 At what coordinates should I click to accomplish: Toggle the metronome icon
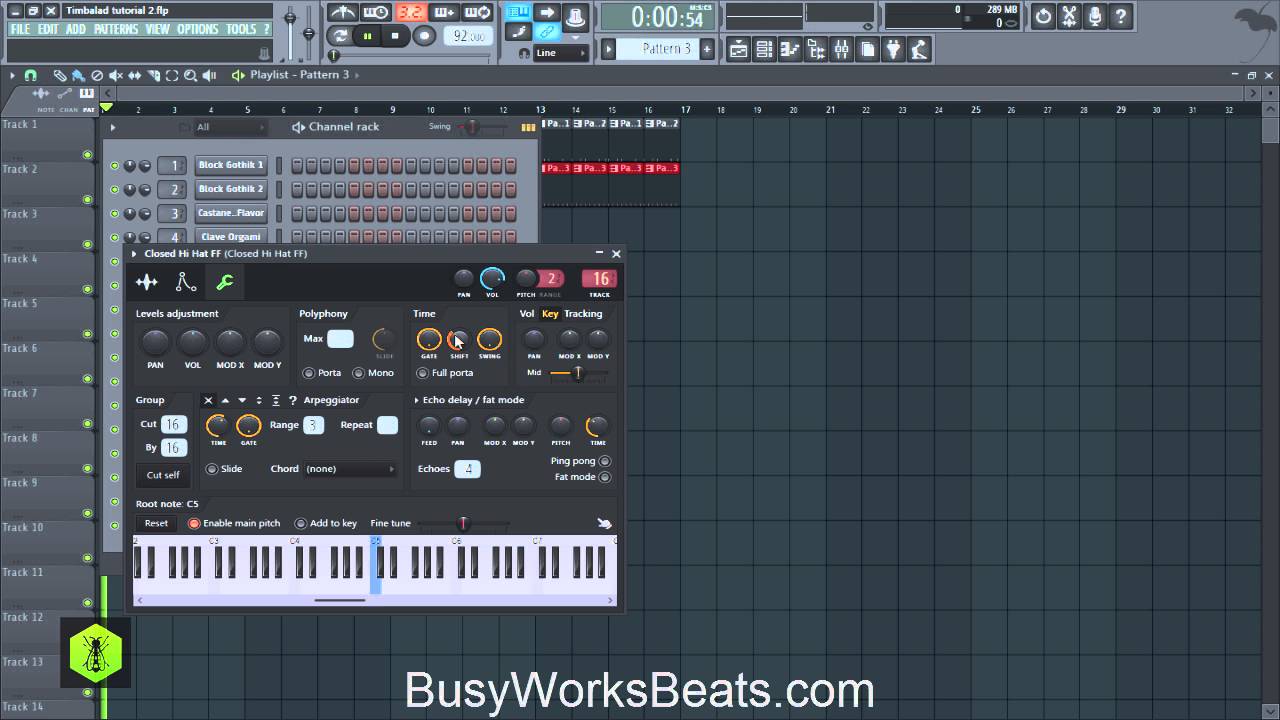(x=343, y=13)
